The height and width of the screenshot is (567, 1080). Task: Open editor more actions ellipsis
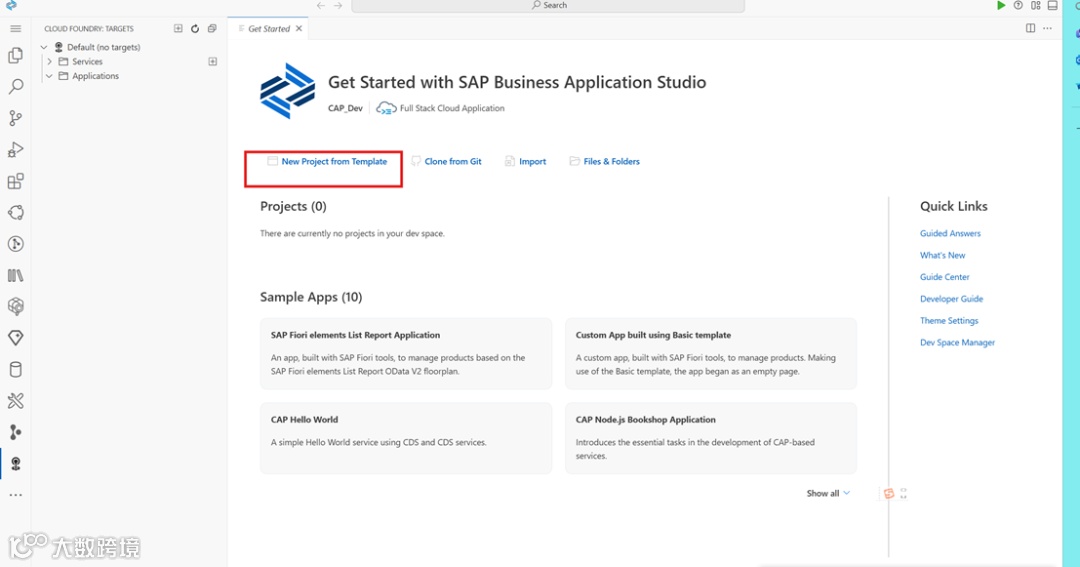click(1048, 28)
